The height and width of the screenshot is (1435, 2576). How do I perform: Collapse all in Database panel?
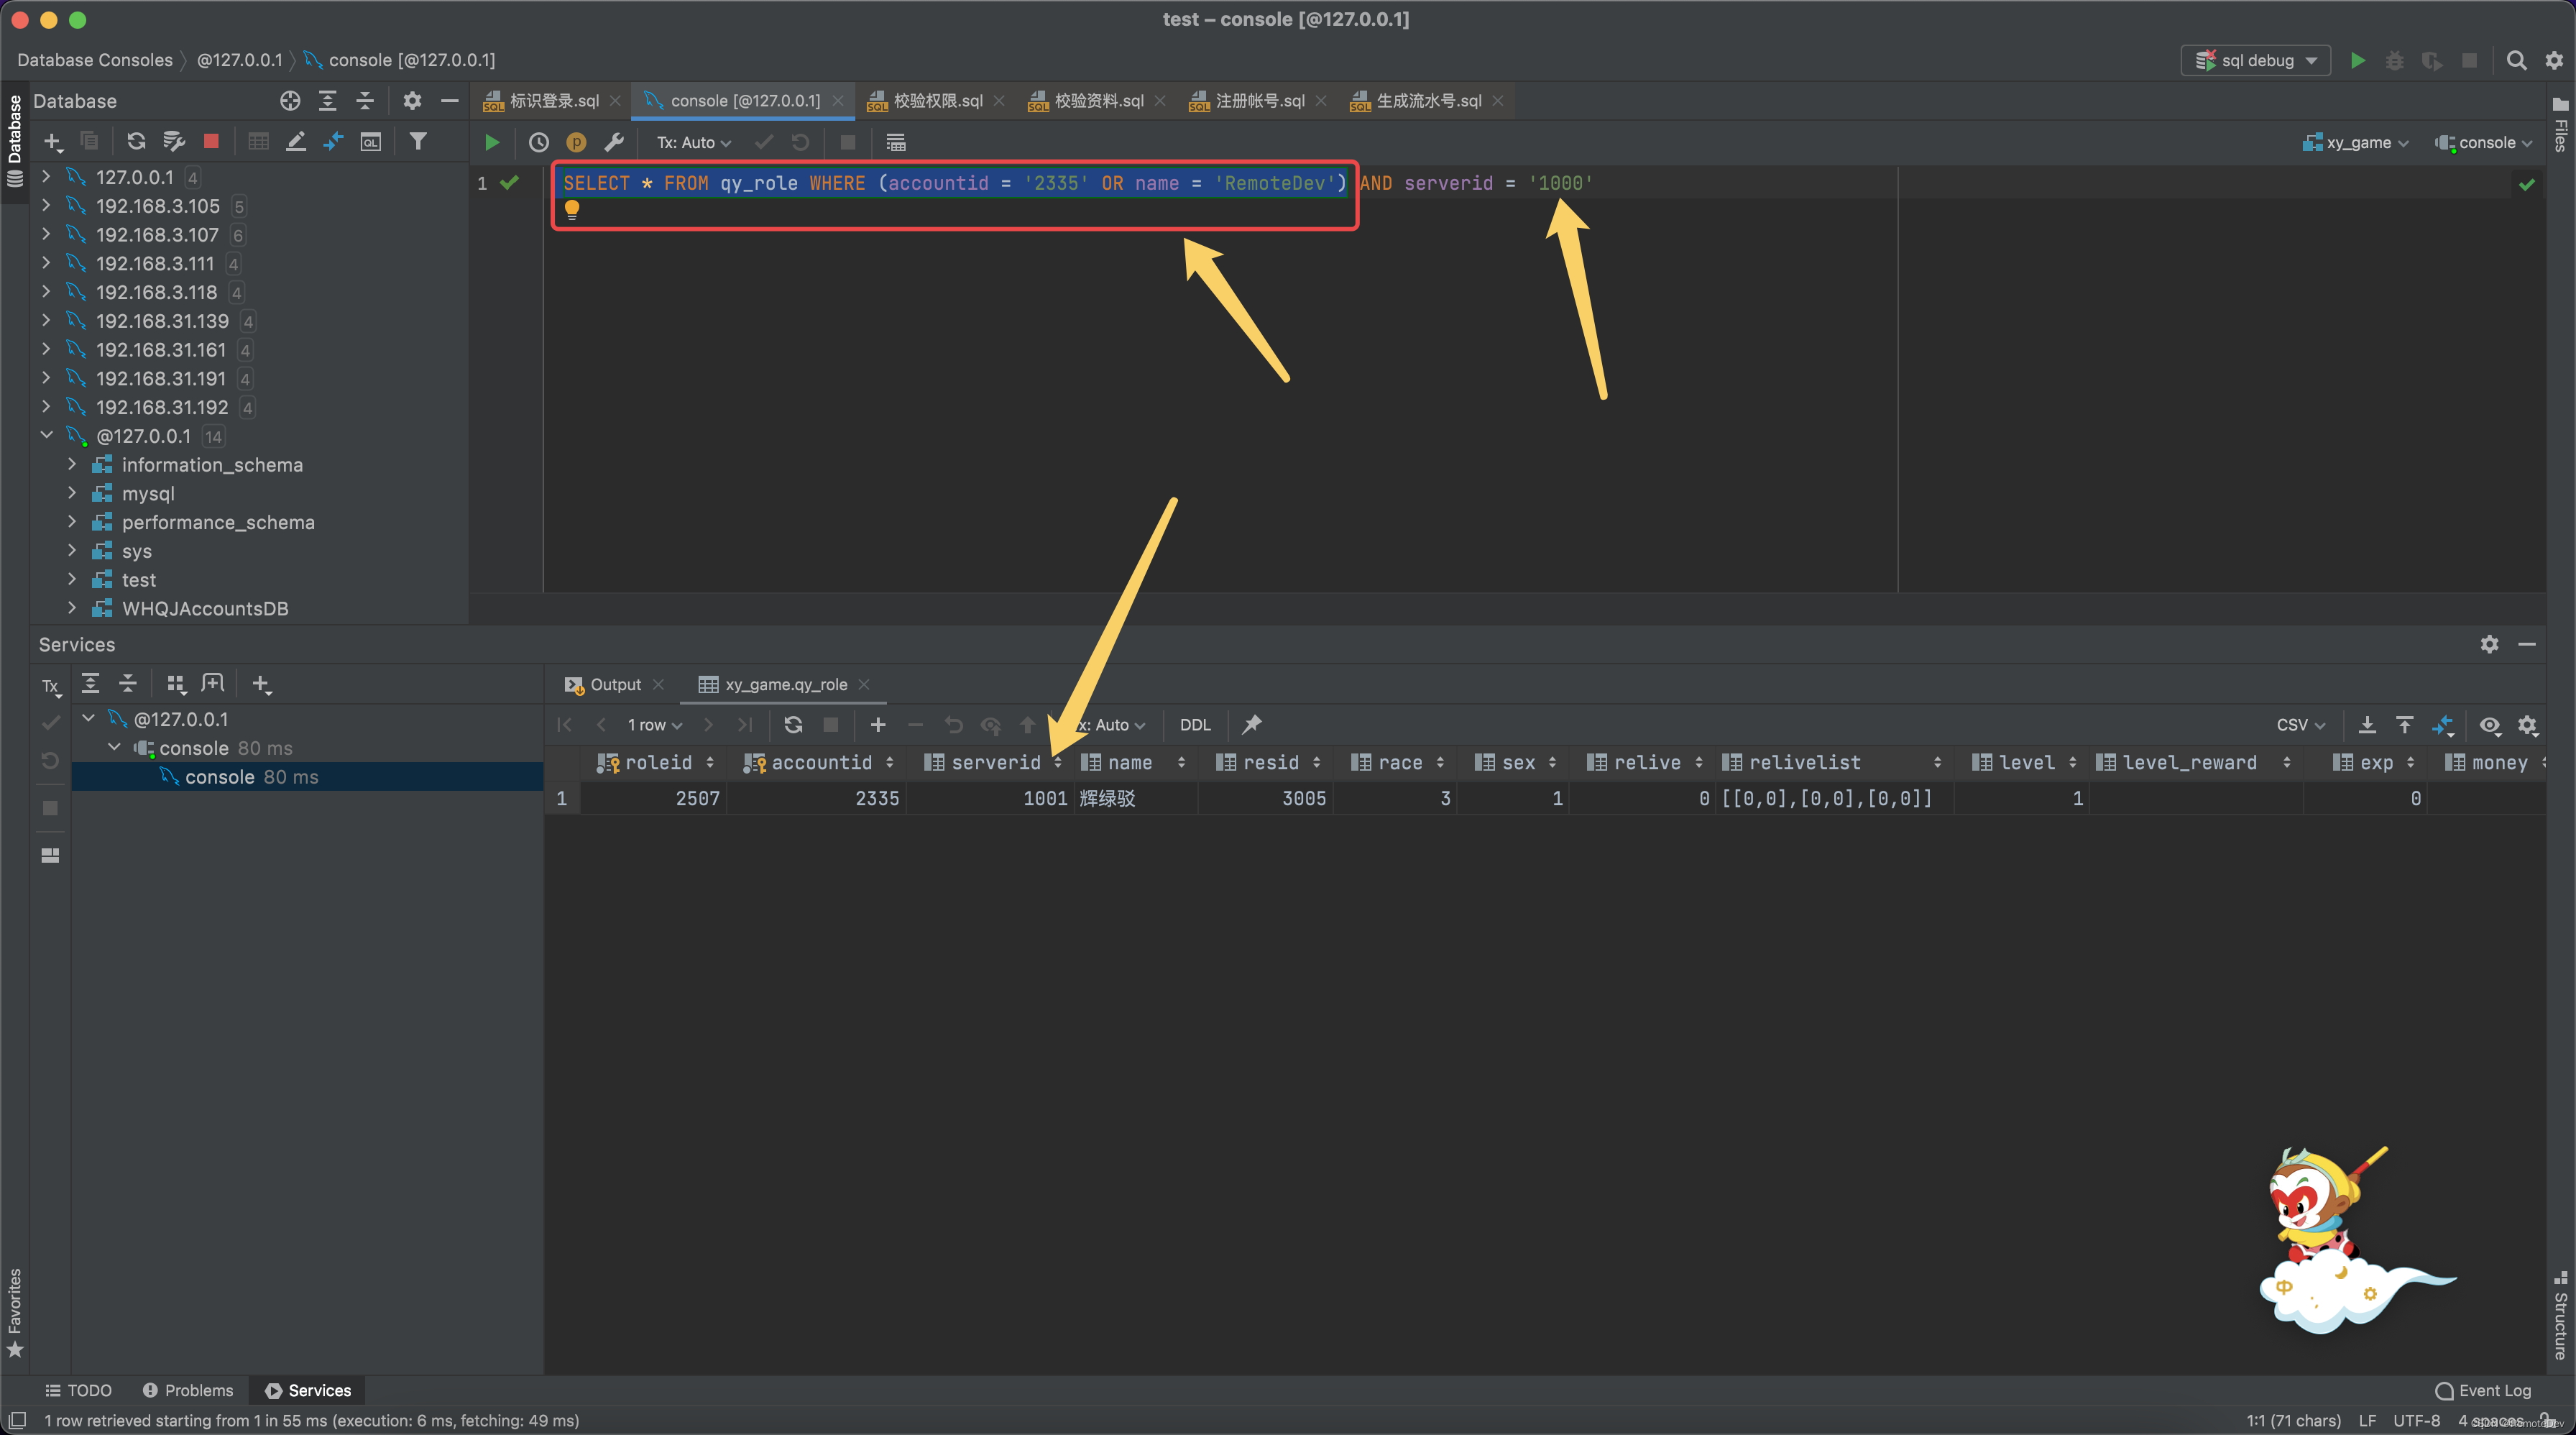(365, 100)
